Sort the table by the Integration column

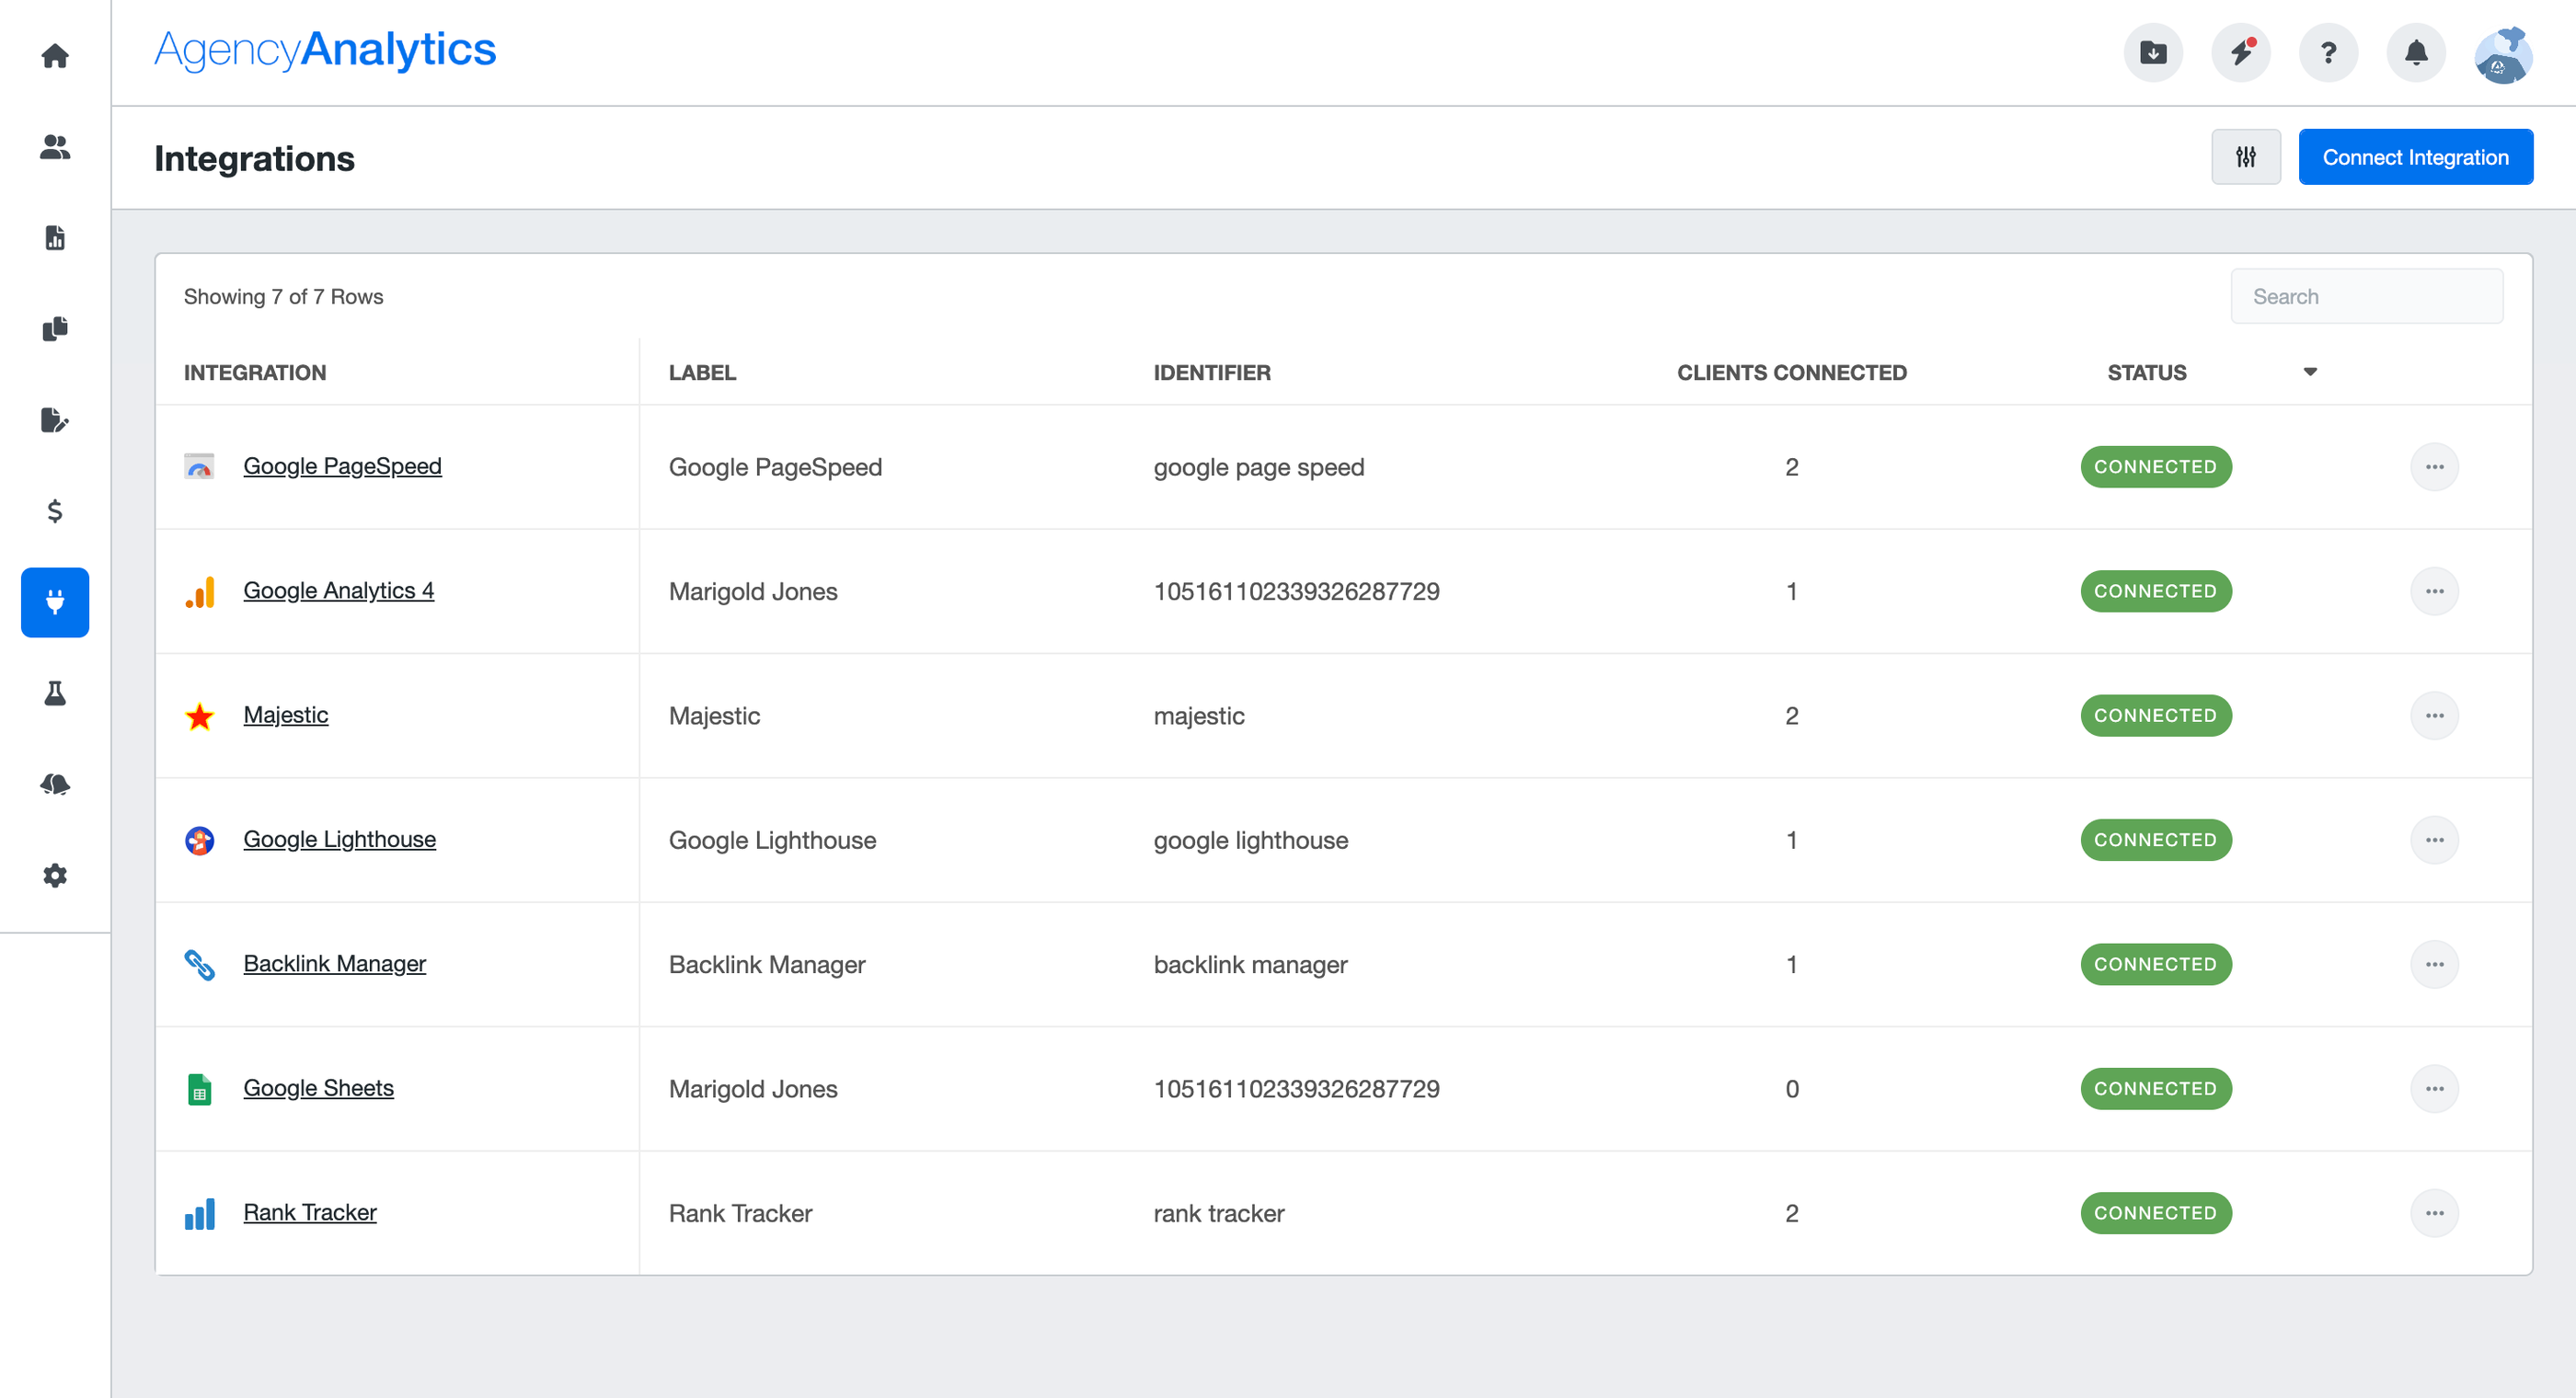pos(255,371)
